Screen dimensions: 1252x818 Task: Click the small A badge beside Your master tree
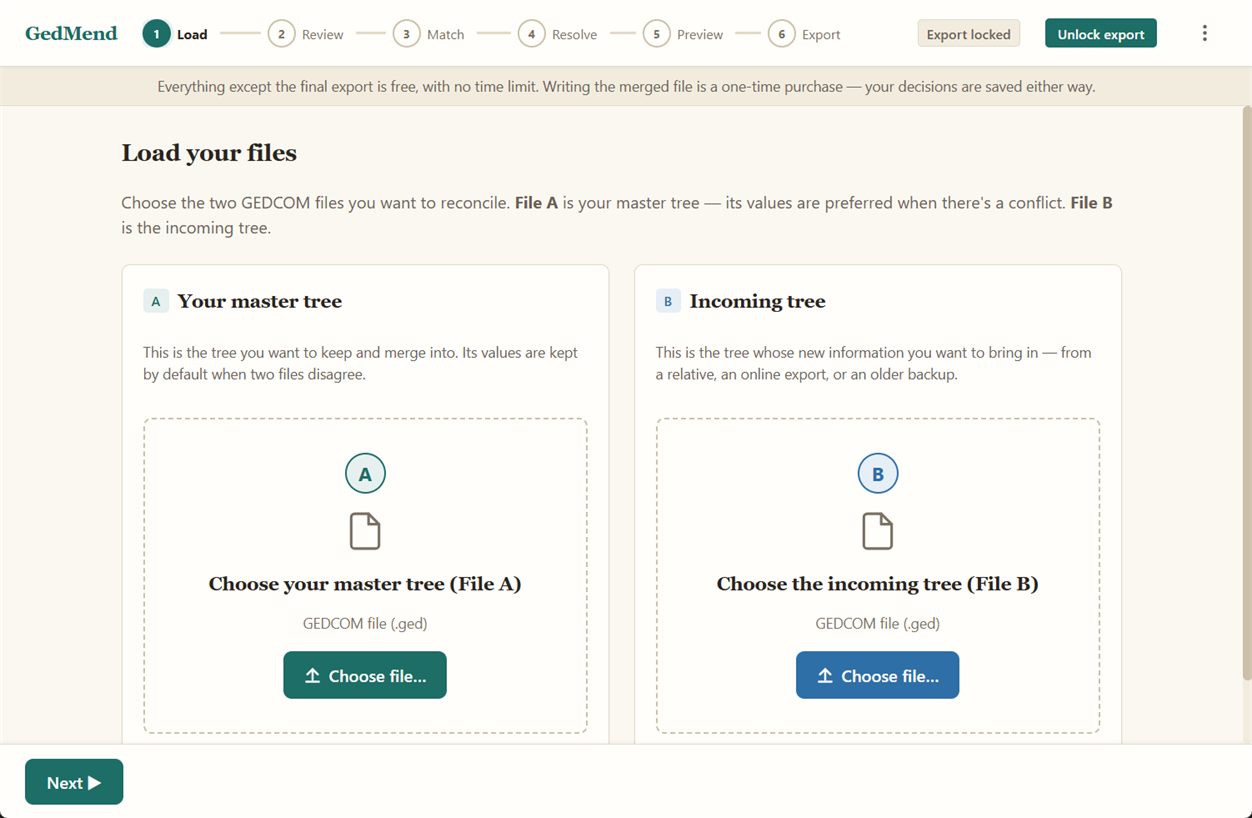156,301
